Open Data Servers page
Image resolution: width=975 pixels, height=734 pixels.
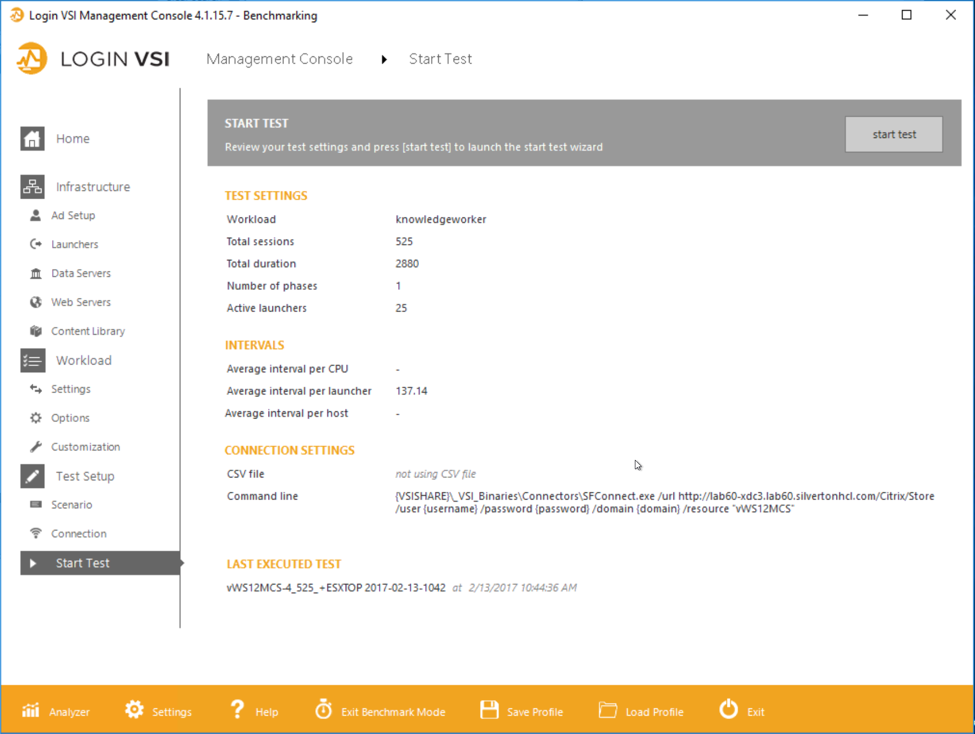tap(81, 274)
